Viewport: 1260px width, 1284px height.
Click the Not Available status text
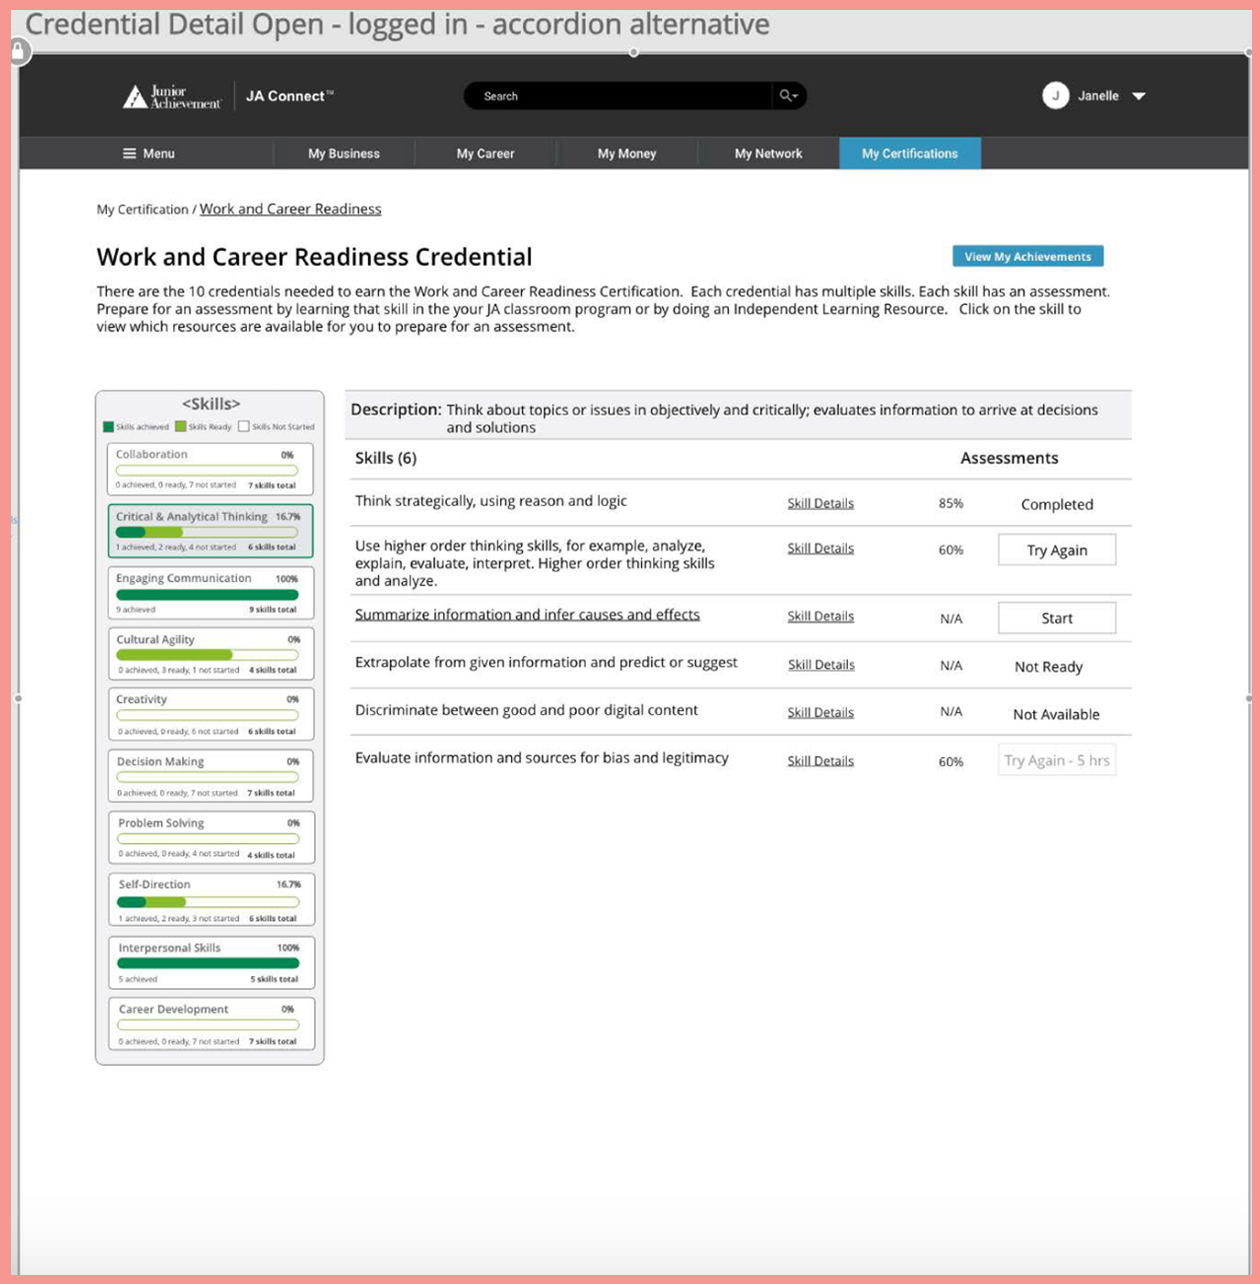[1056, 714]
